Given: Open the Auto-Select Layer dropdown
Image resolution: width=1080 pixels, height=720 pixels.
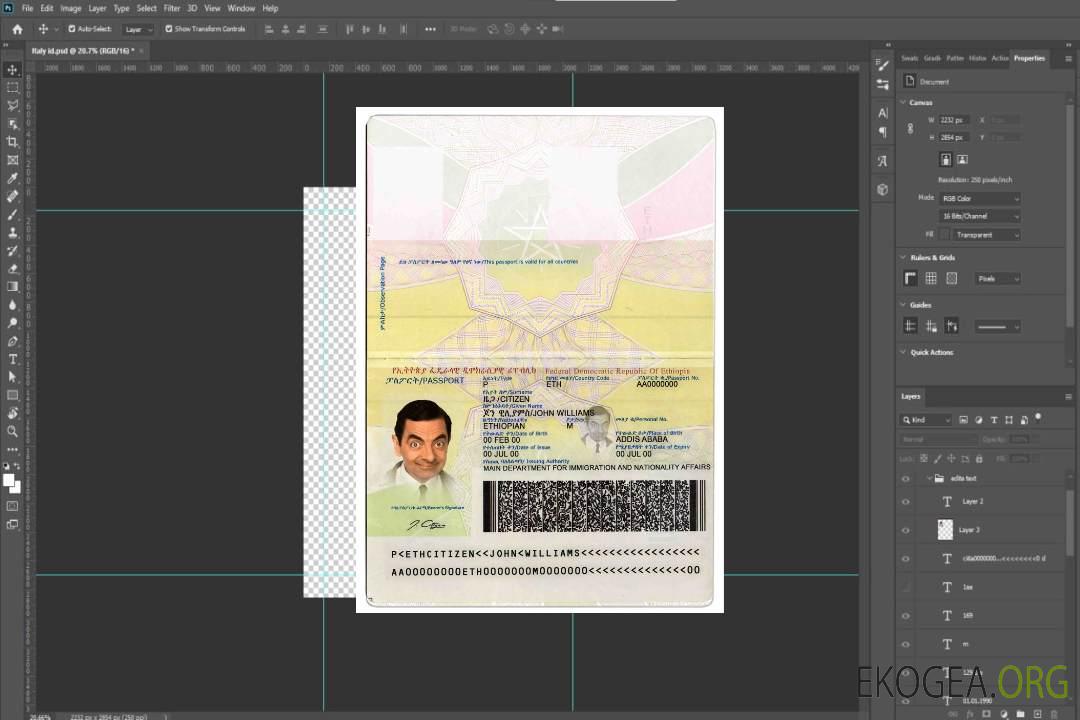Looking at the screenshot, I should pos(138,29).
